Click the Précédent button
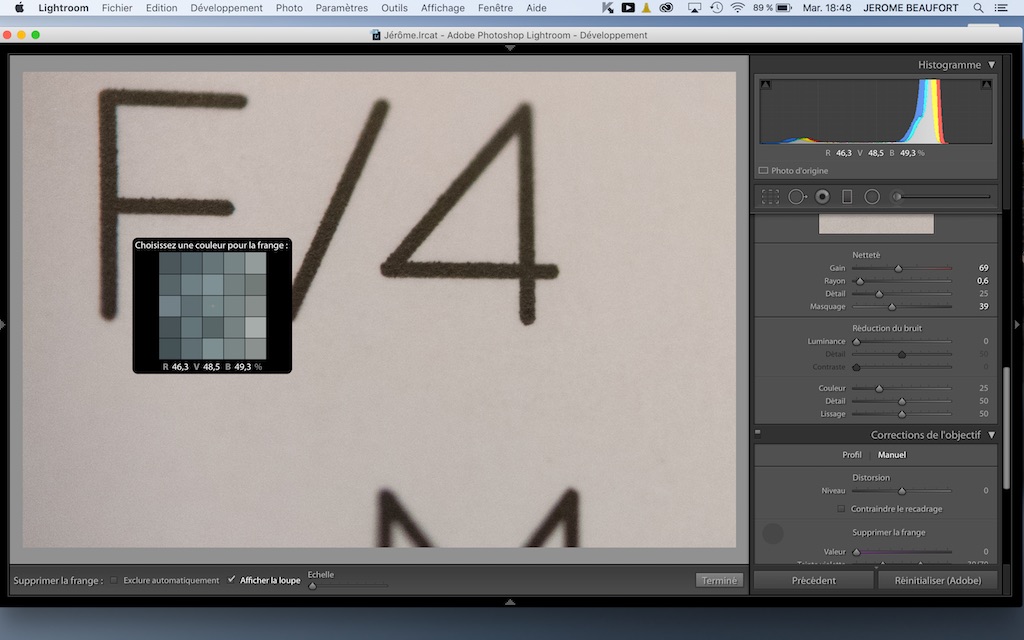The height and width of the screenshot is (640, 1024). coord(814,580)
